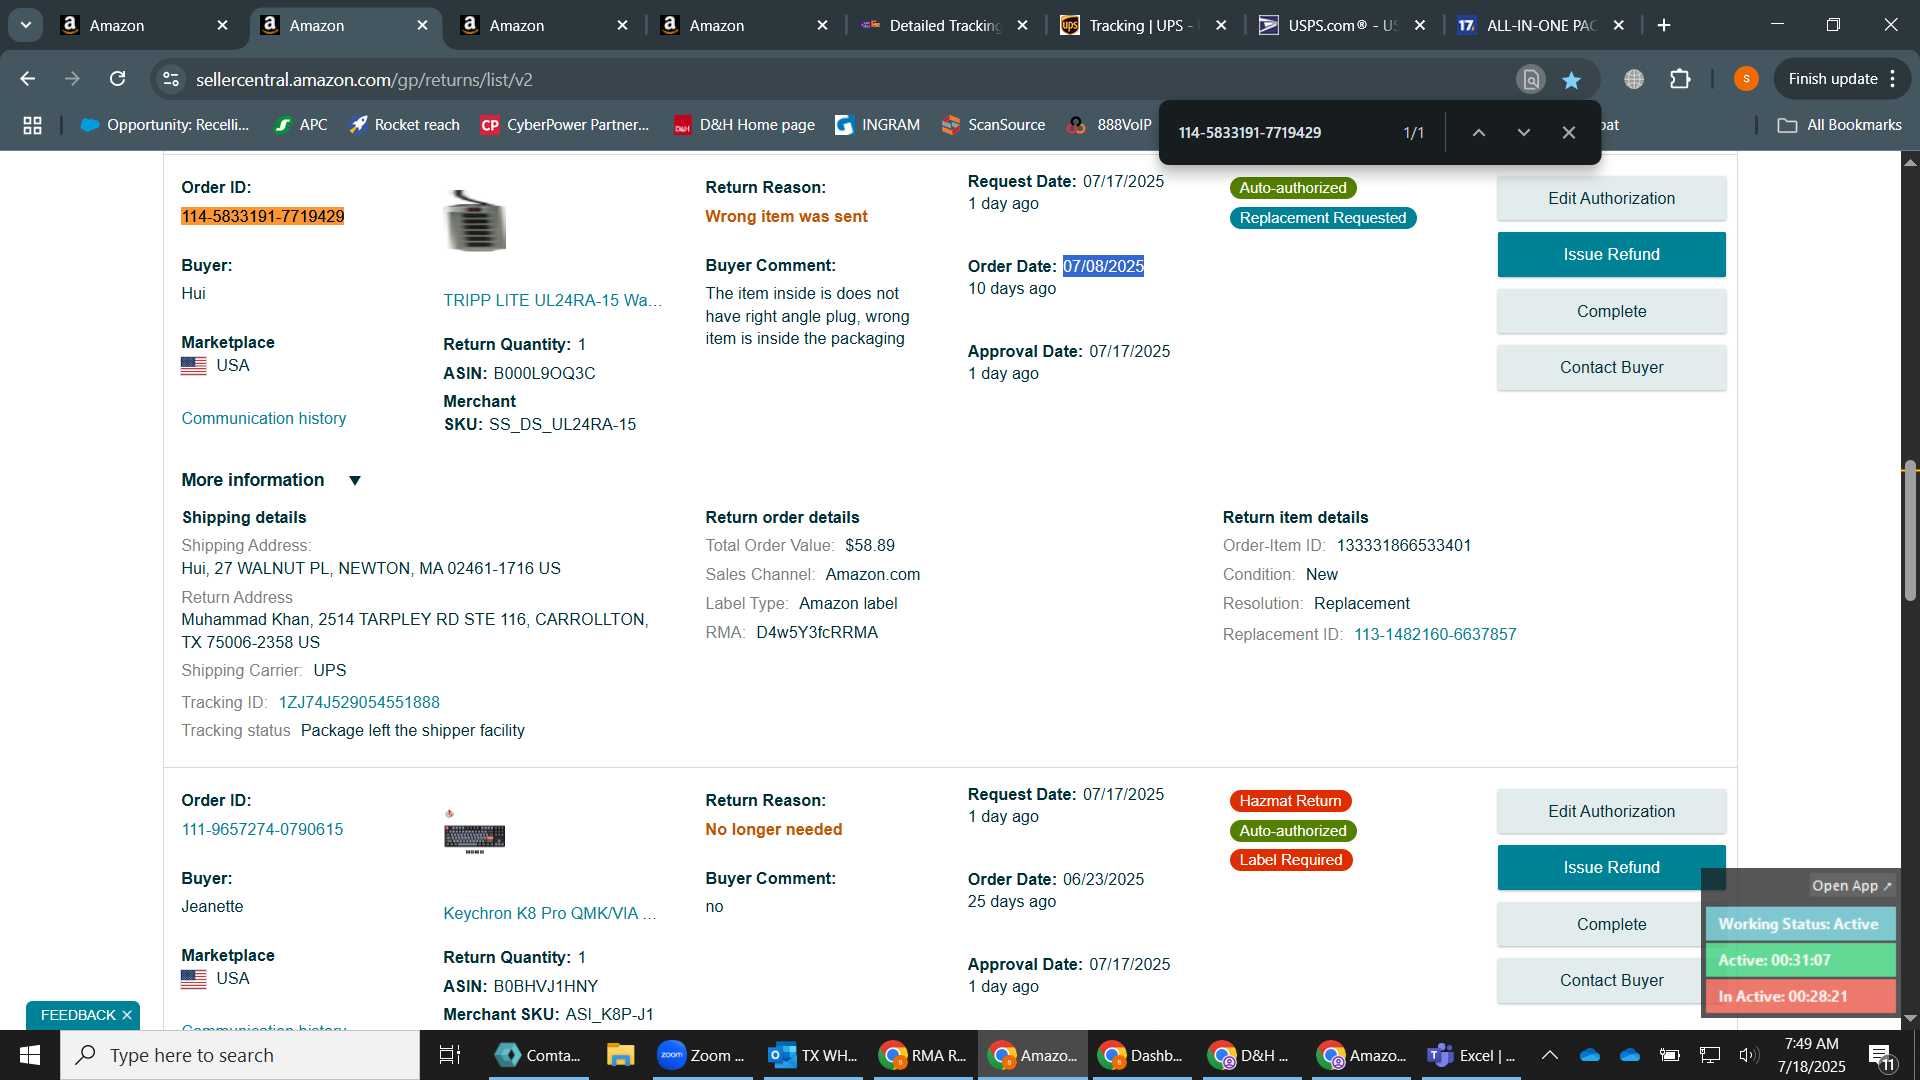
Task: Open the Opportunity: Recelli bookmark
Action: pos(165,125)
